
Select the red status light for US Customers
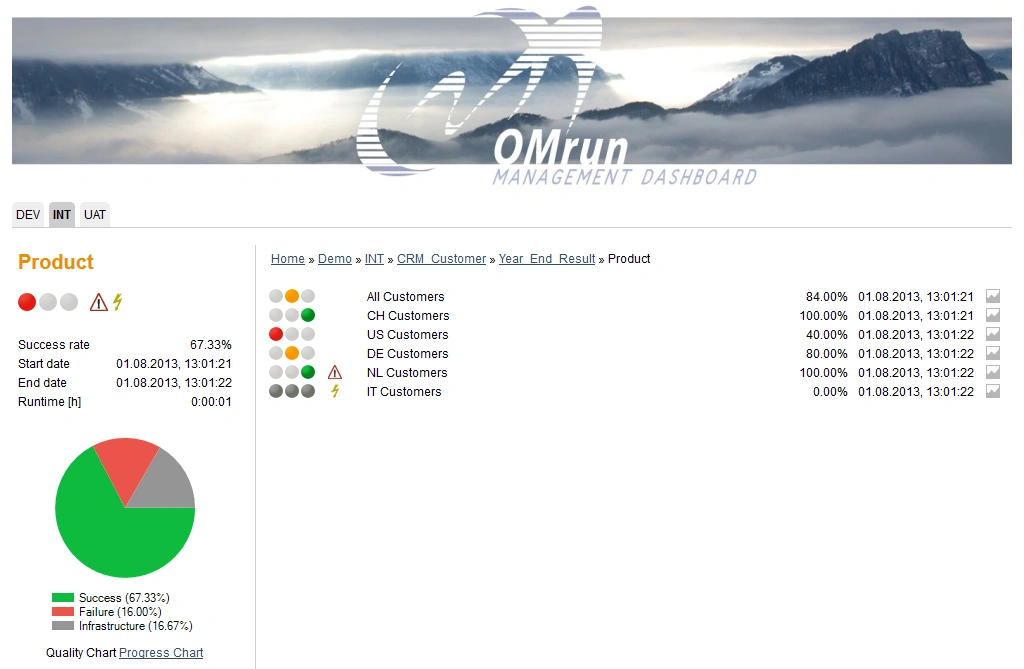273,333
